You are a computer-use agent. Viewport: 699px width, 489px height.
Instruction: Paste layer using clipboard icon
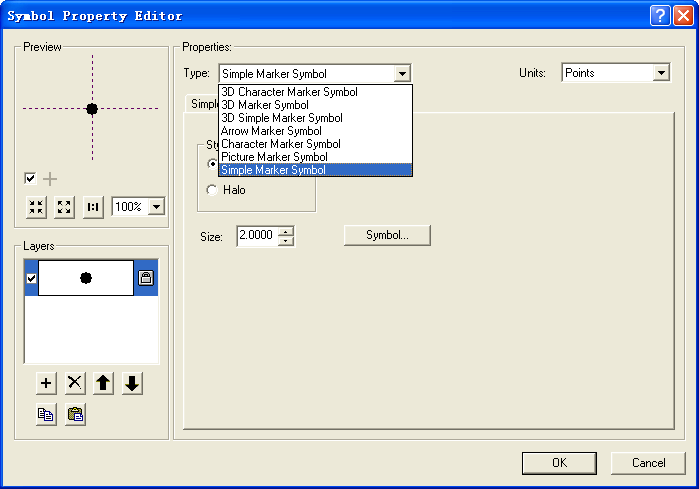tap(76, 414)
